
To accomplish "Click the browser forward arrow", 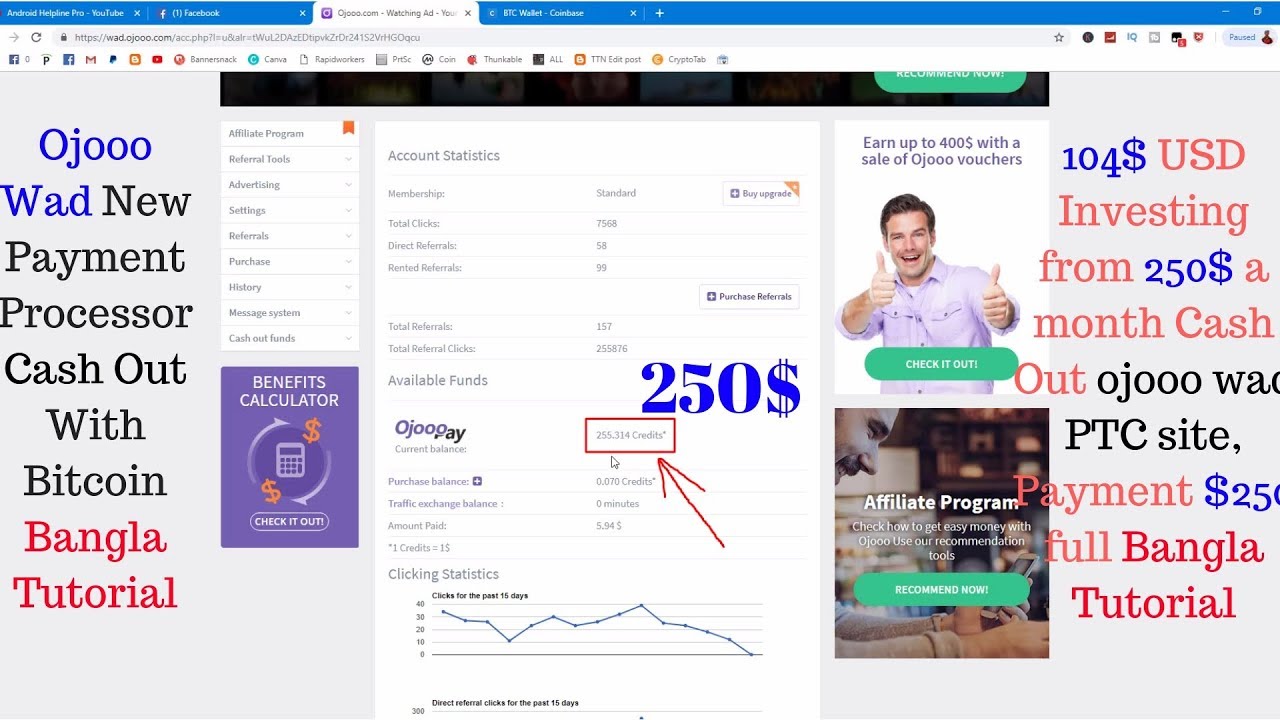I will pyautogui.click(x=14, y=37).
